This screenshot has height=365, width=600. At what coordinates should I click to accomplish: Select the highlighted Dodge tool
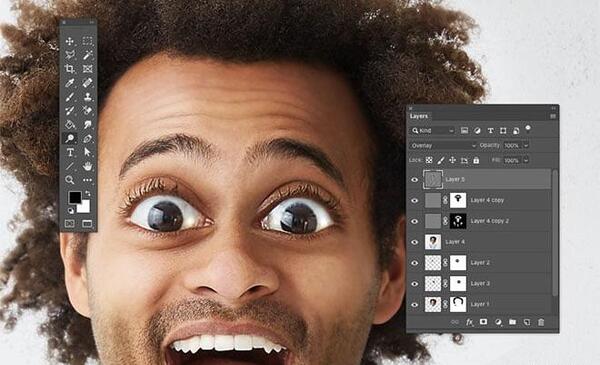70,138
